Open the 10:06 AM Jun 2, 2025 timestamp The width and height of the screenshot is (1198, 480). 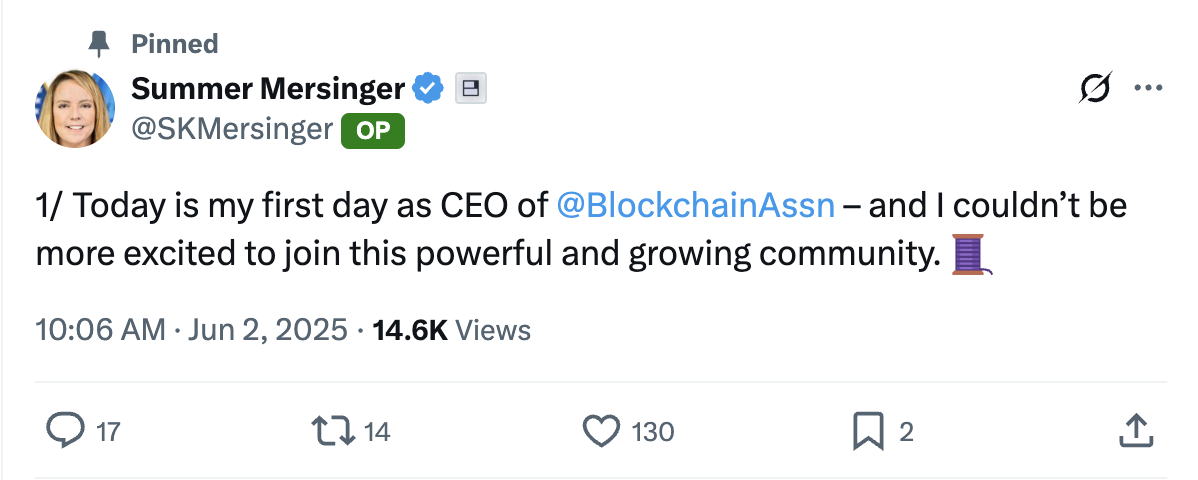click(x=191, y=330)
